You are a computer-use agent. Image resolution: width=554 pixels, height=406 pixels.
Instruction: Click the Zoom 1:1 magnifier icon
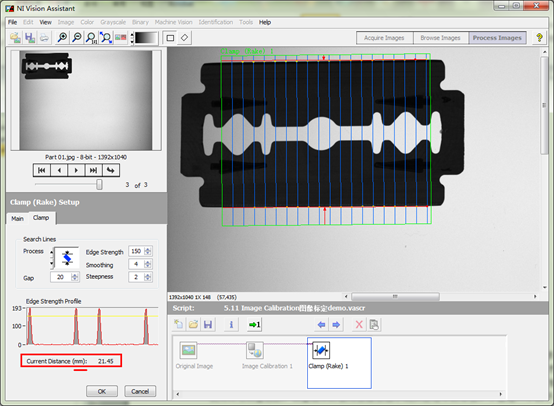(91, 37)
